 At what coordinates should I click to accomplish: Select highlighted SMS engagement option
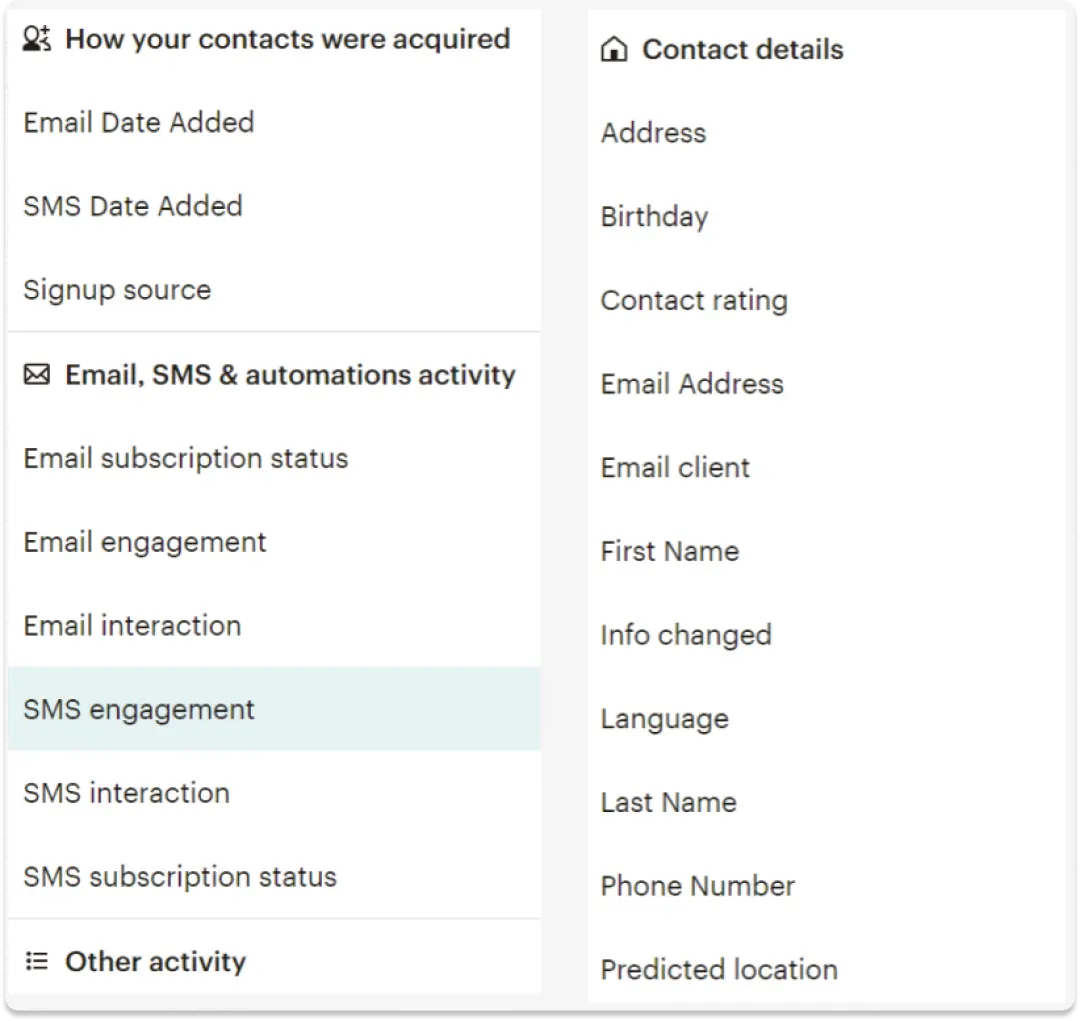coord(139,710)
